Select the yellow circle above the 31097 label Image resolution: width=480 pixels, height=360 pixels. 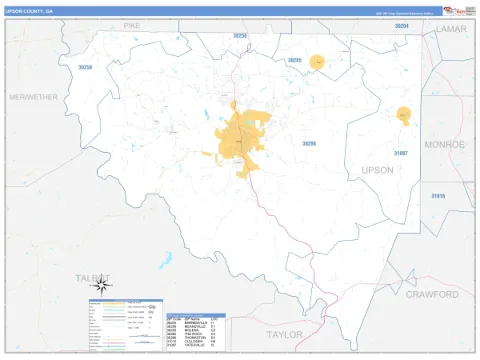(x=404, y=115)
